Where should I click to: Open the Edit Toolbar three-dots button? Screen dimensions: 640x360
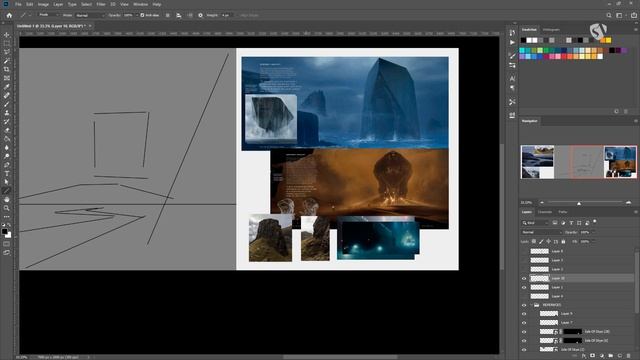tap(7, 217)
